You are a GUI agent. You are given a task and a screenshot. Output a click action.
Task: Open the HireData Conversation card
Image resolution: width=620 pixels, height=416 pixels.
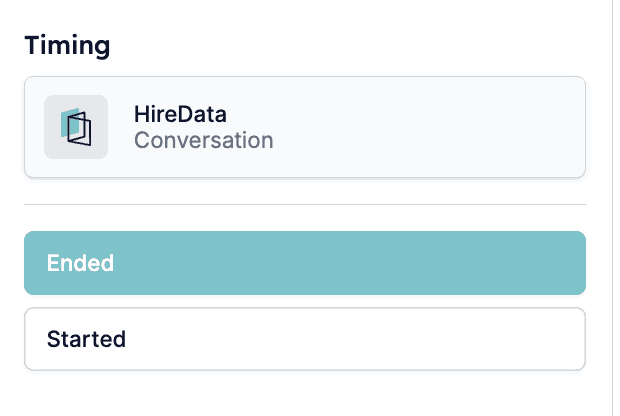pos(305,127)
